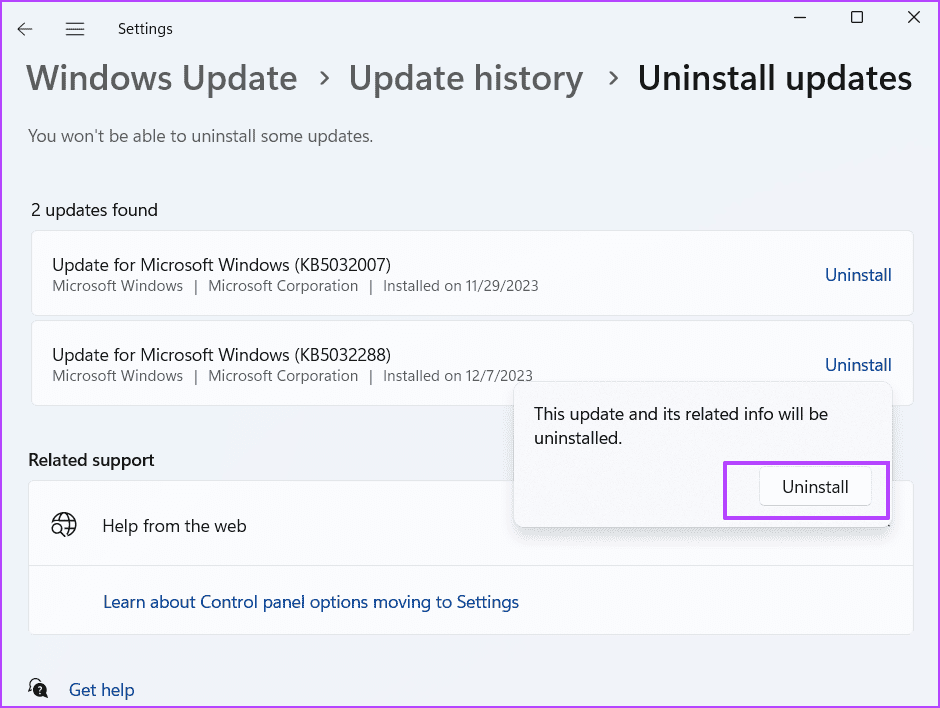Open the Get help link
Image resolution: width=940 pixels, height=708 pixels.
coord(101,689)
